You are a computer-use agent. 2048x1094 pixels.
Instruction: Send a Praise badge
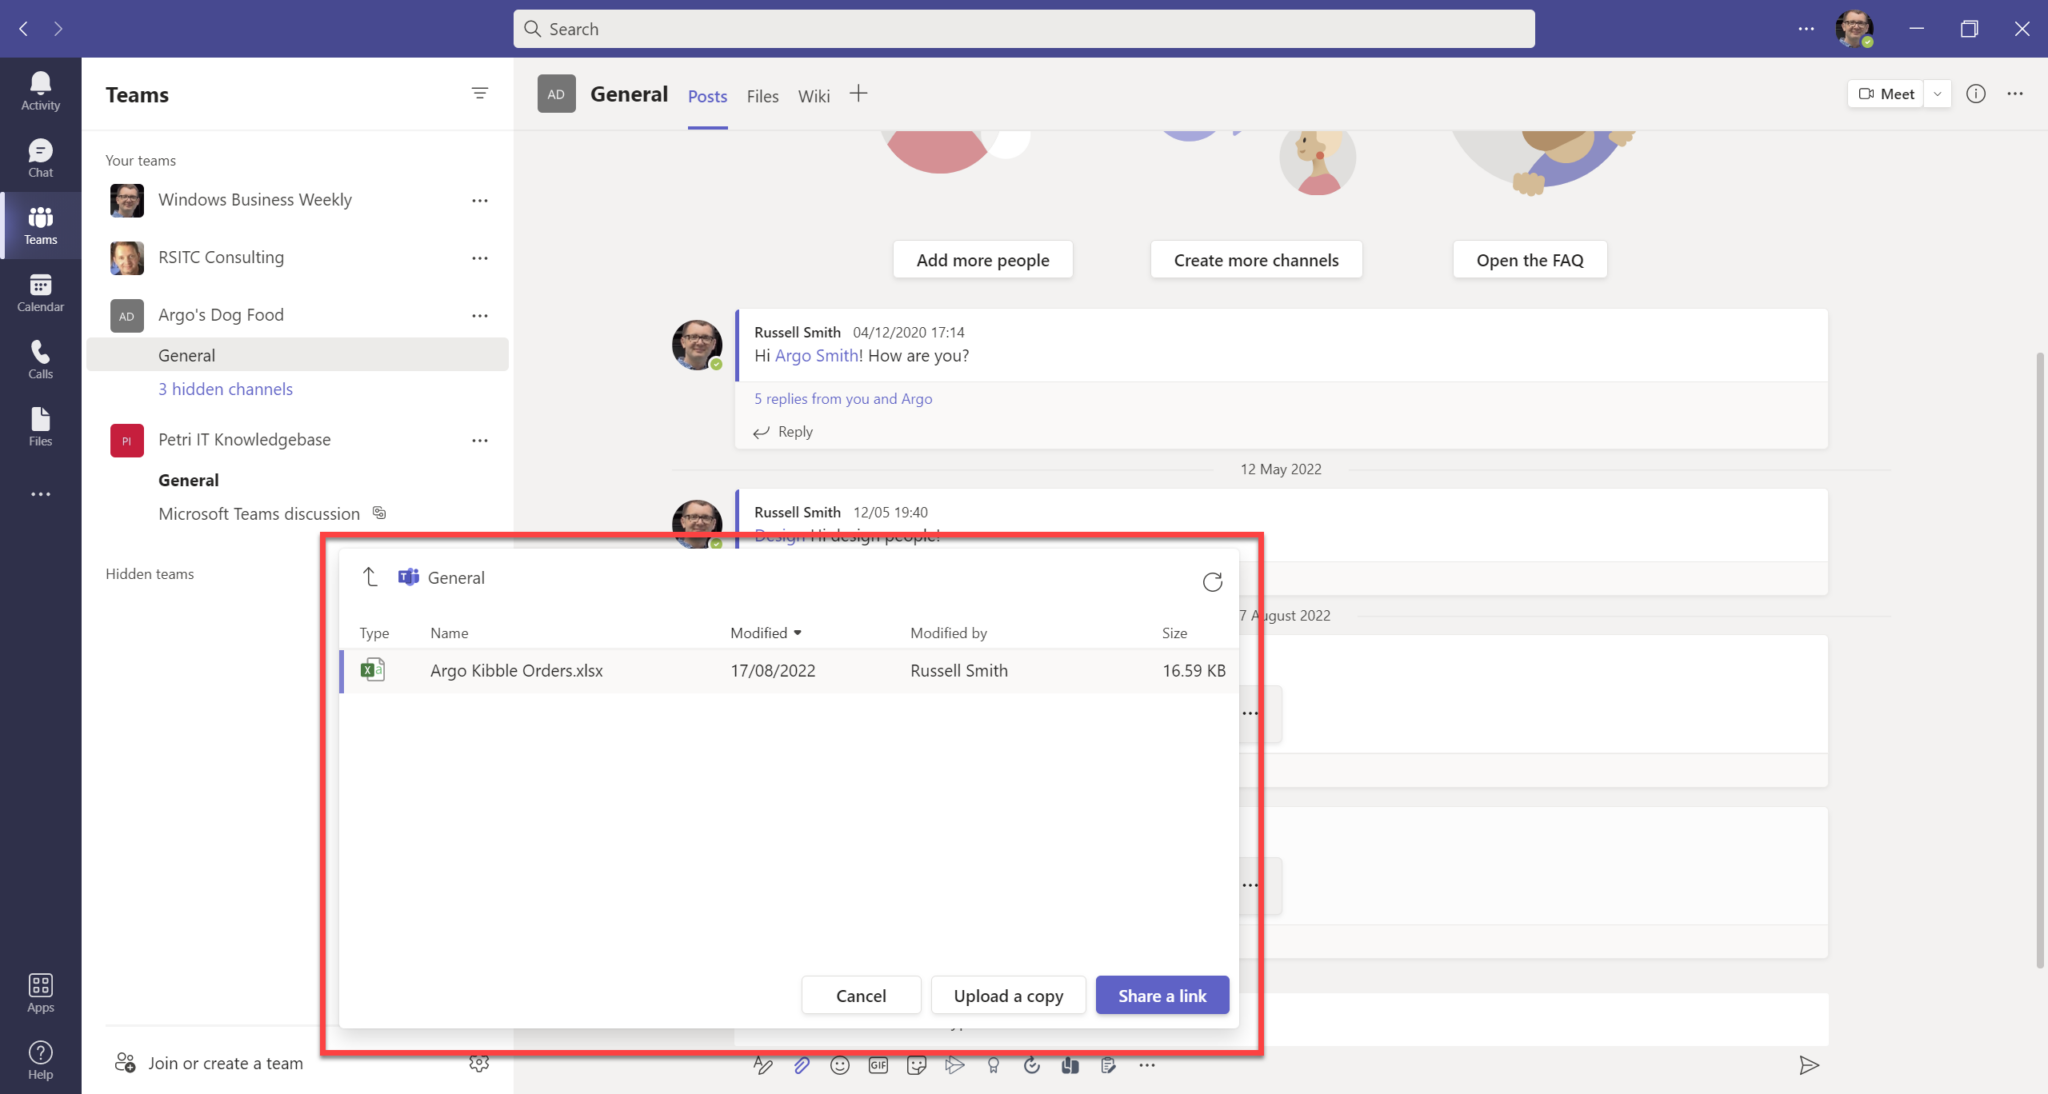coord(993,1064)
